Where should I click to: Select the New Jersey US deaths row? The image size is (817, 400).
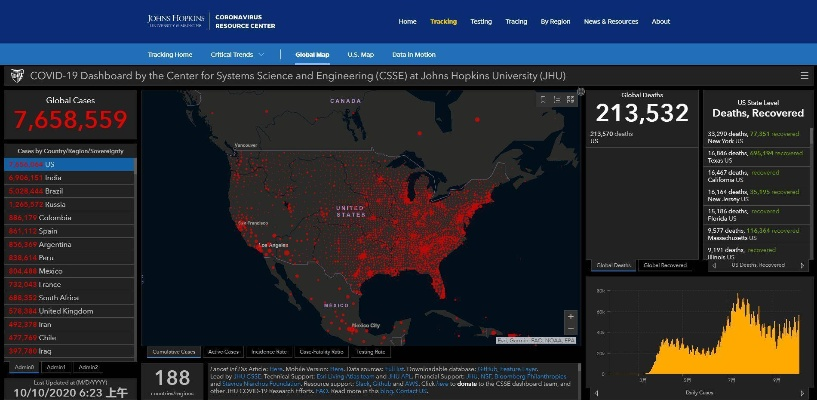(756, 195)
